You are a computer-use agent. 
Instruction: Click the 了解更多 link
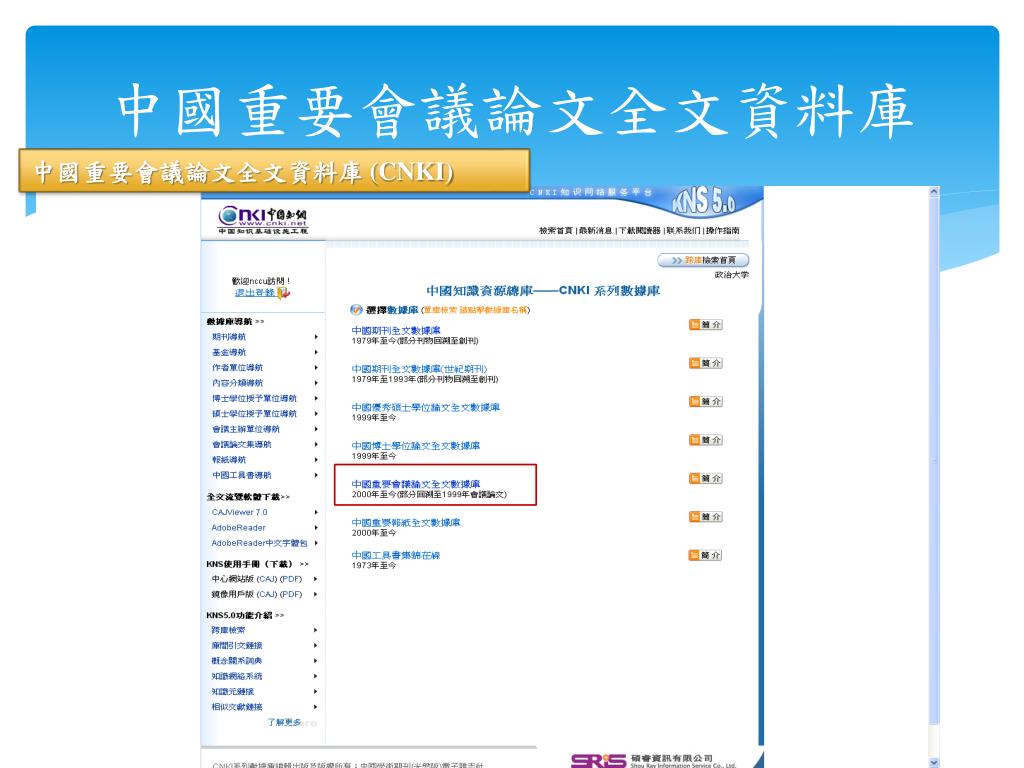tap(285, 722)
